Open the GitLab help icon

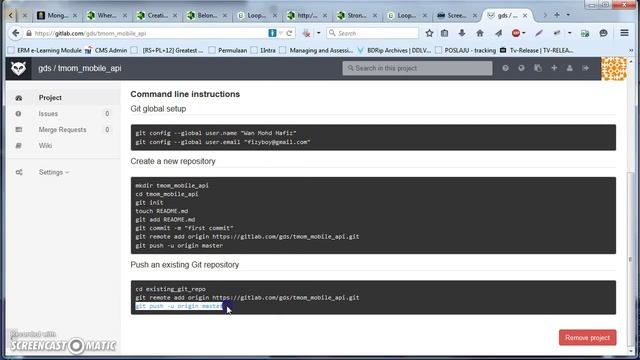505,68
